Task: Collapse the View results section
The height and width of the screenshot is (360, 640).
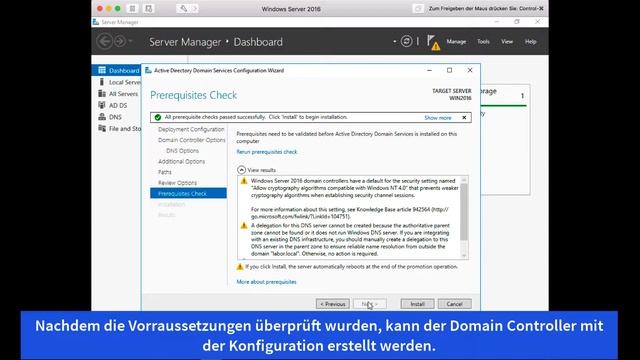Action: point(241,170)
